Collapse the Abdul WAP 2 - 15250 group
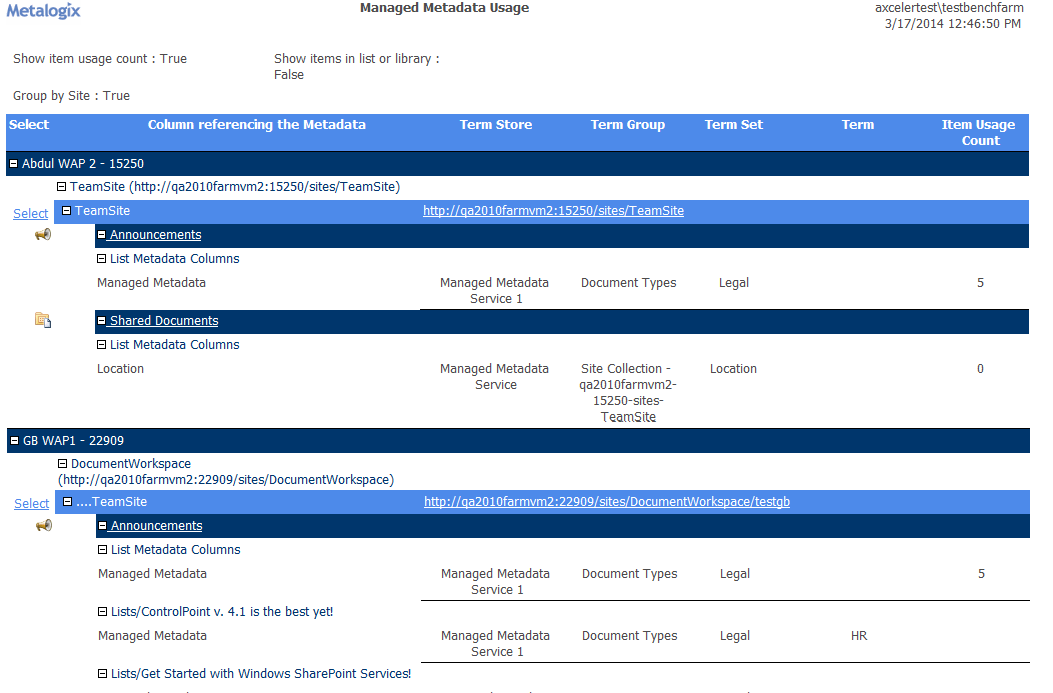This screenshot has height=693, width=1053. coord(12,163)
